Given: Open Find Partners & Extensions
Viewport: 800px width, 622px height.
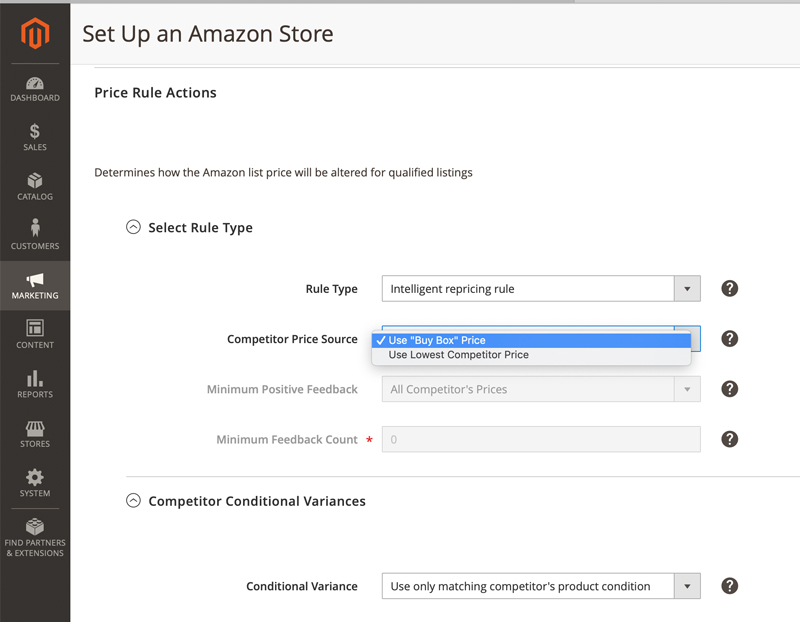Looking at the screenshot, I should pos(35,538).
